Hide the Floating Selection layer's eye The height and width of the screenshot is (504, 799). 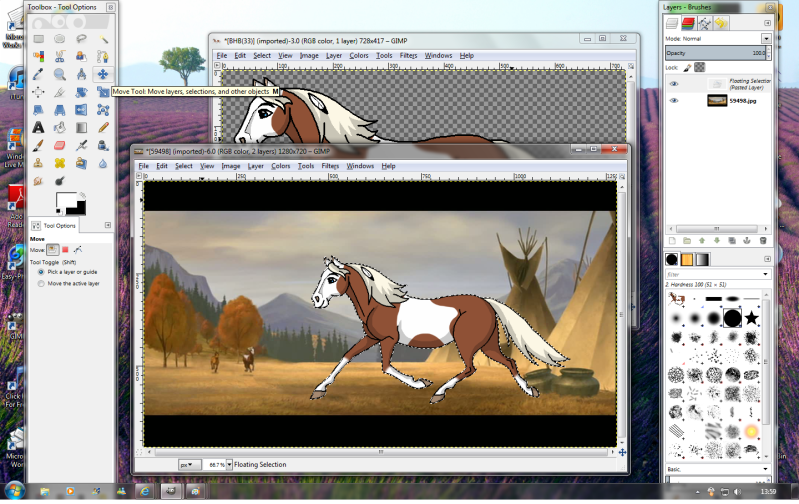(x=674, y=84)
